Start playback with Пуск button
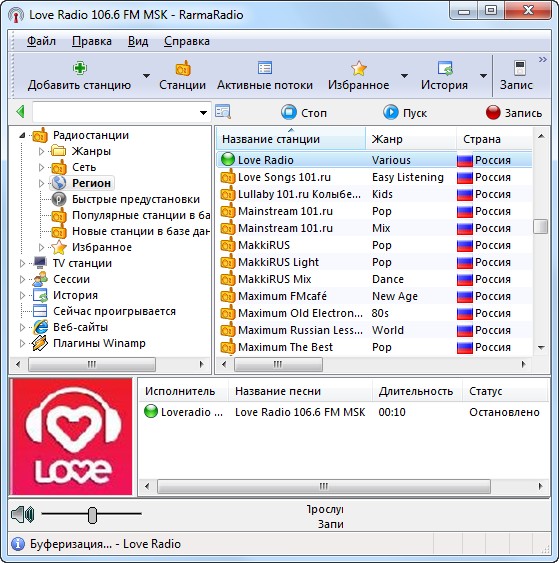 pos(405,113)
